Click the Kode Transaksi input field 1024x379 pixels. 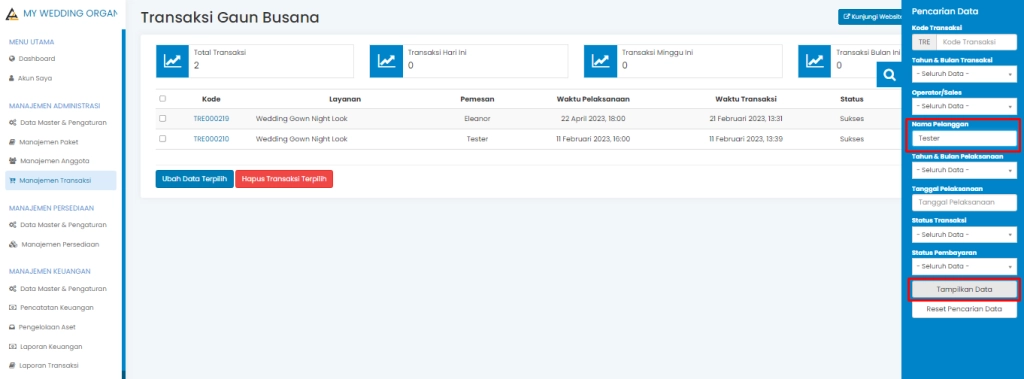(x=976, y=42)
